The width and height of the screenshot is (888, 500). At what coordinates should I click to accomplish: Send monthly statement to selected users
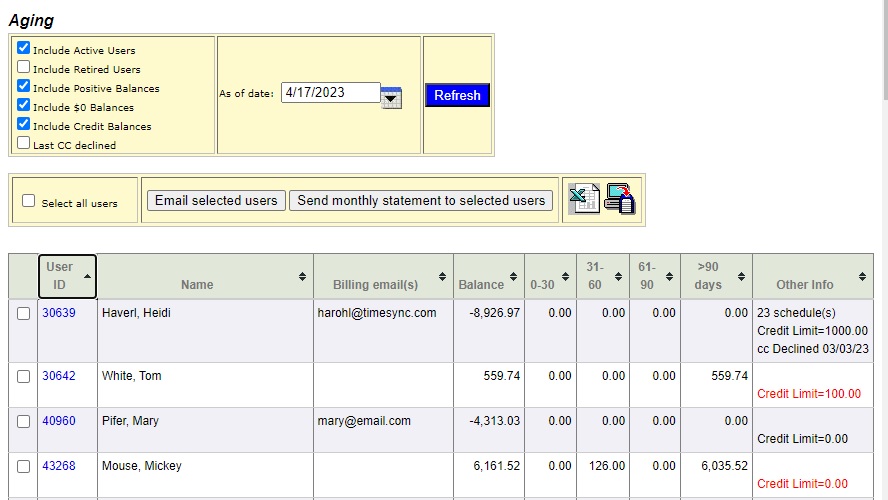421,200
